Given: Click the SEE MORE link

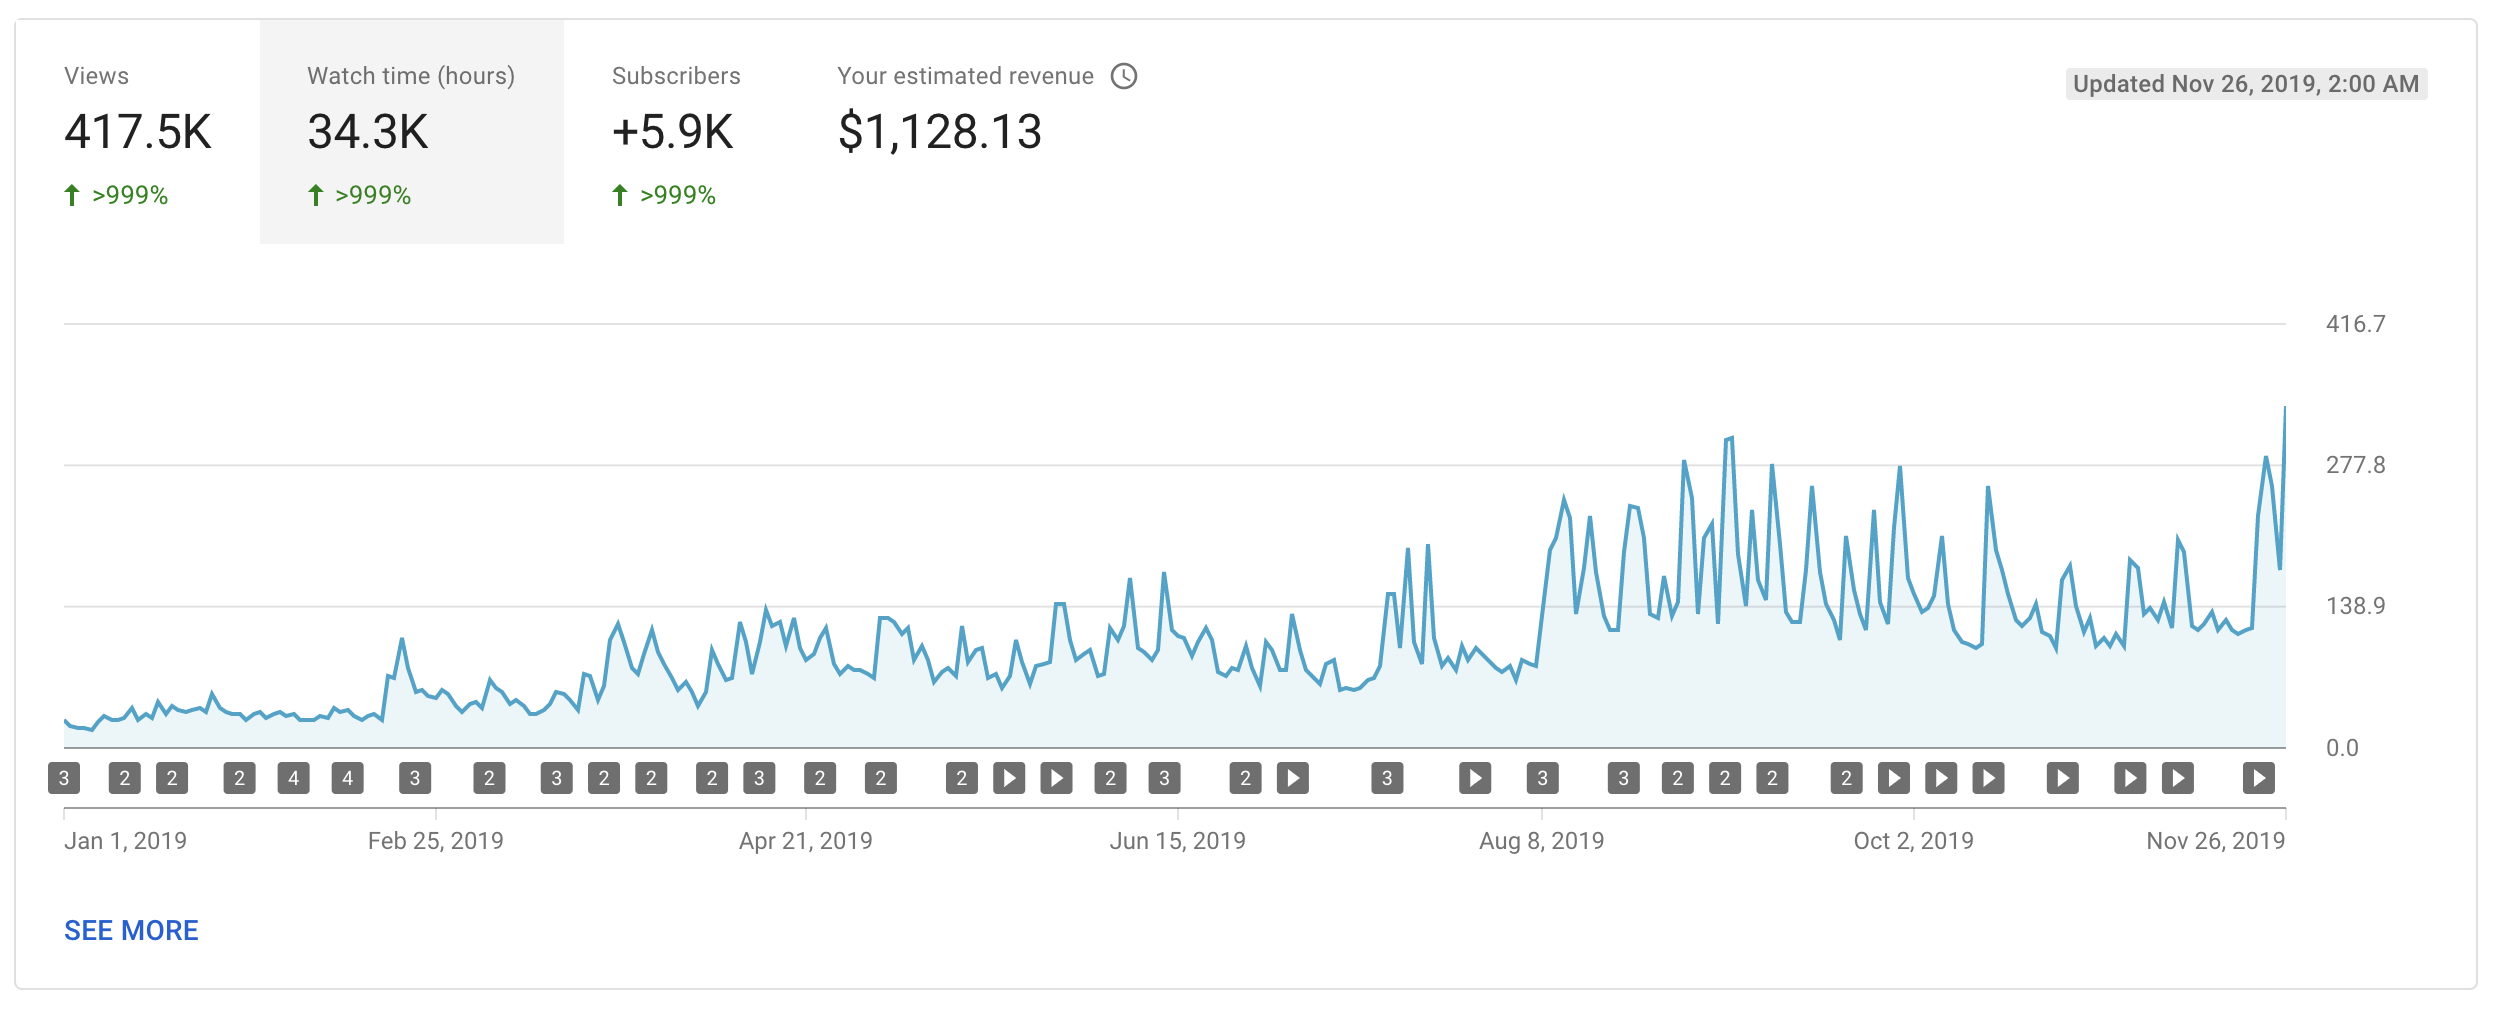Looking at the screenshot, I should 131,930.
